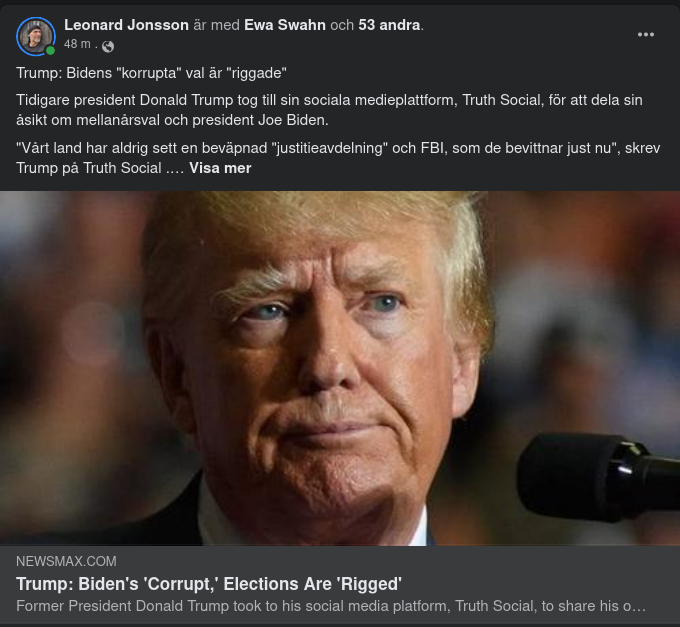Open headline Trump: Biden's 'Corrupt,' Elections Are 'Rigged'
Screen dimensions: 680x627
point(209,584)
